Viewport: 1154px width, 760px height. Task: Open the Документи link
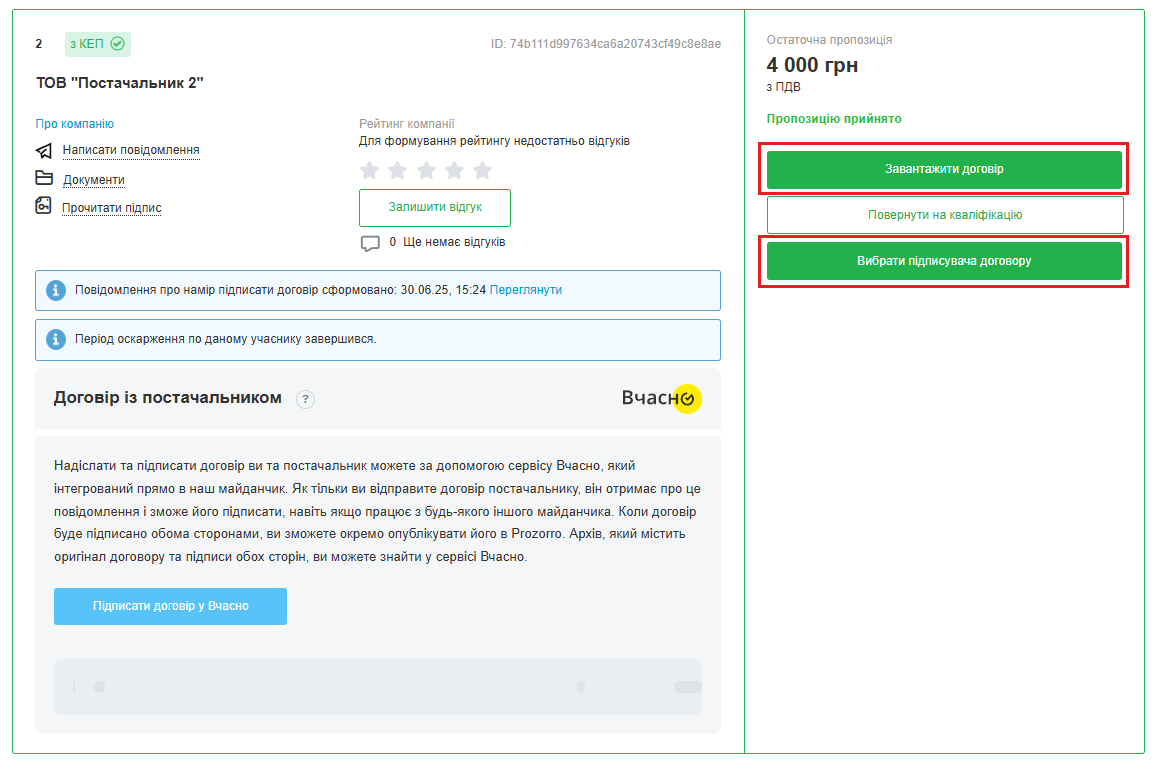tap(94, 180)
